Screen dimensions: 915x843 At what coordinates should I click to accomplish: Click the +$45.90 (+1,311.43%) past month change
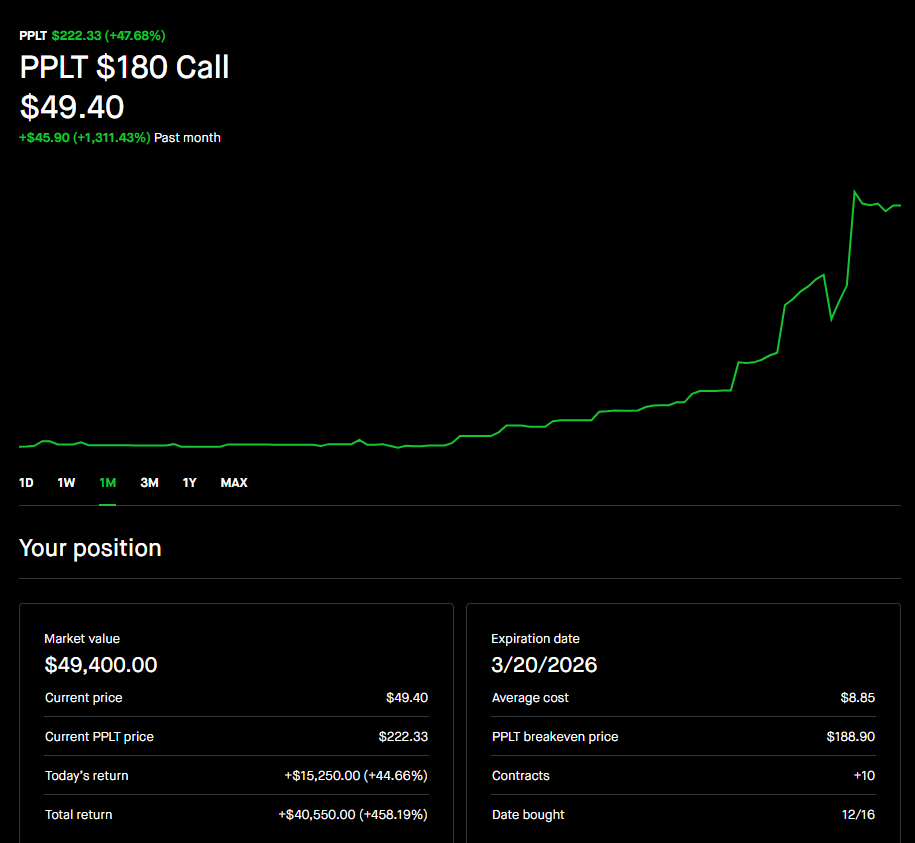pyautogui.click(x=85, y=138)
